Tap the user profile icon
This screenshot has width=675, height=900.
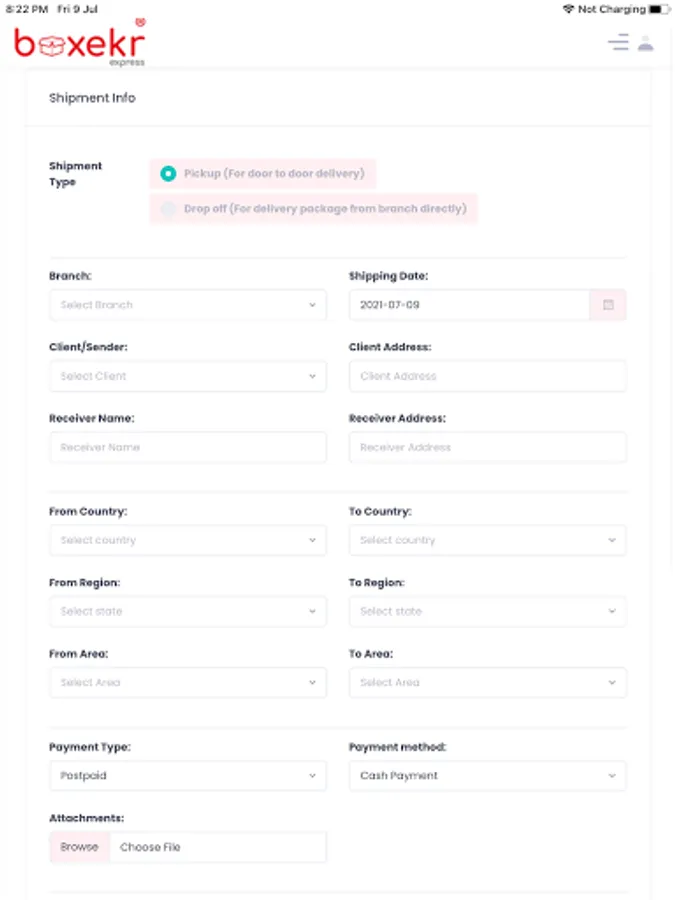pyautogui.click(x=646, y=43)
